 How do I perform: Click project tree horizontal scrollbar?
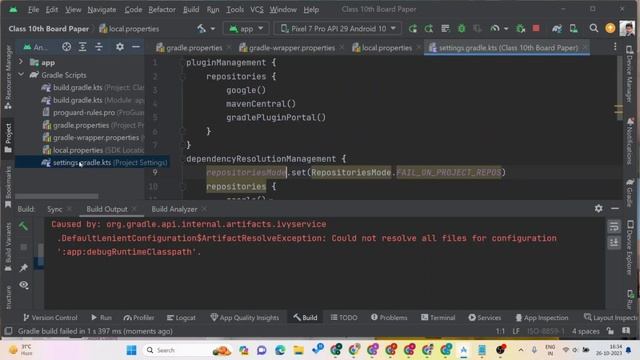tap(57, 196)
